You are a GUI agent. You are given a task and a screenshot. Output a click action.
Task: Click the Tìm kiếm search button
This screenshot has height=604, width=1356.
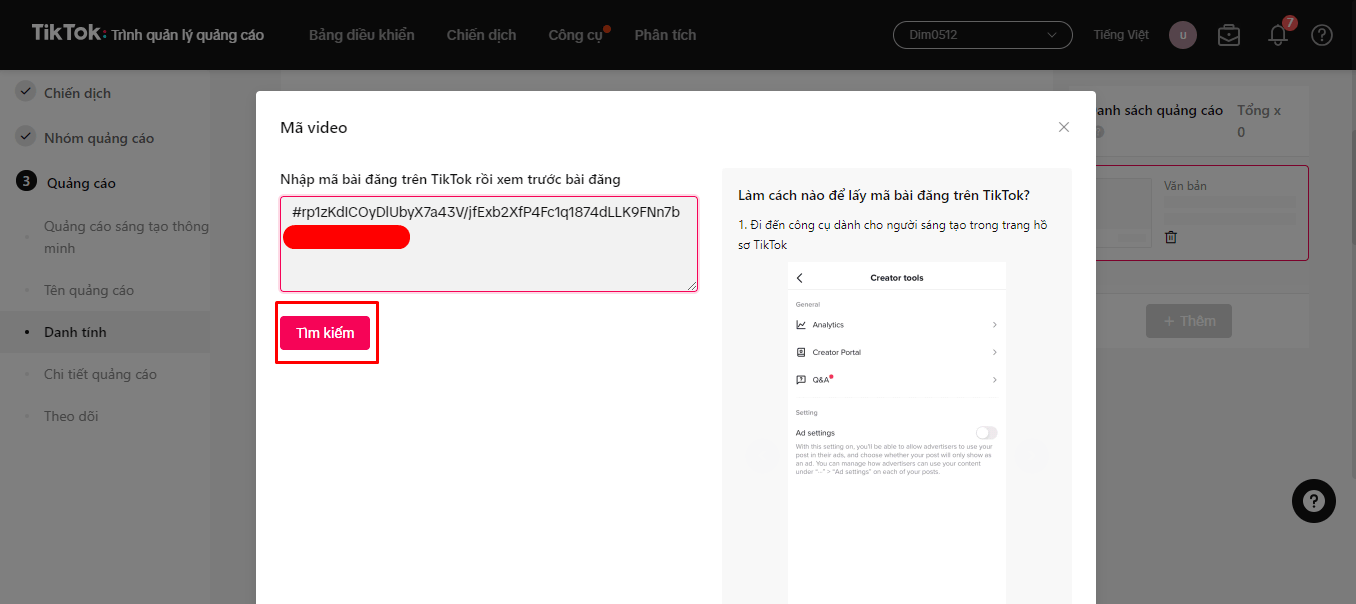[325, 333]
